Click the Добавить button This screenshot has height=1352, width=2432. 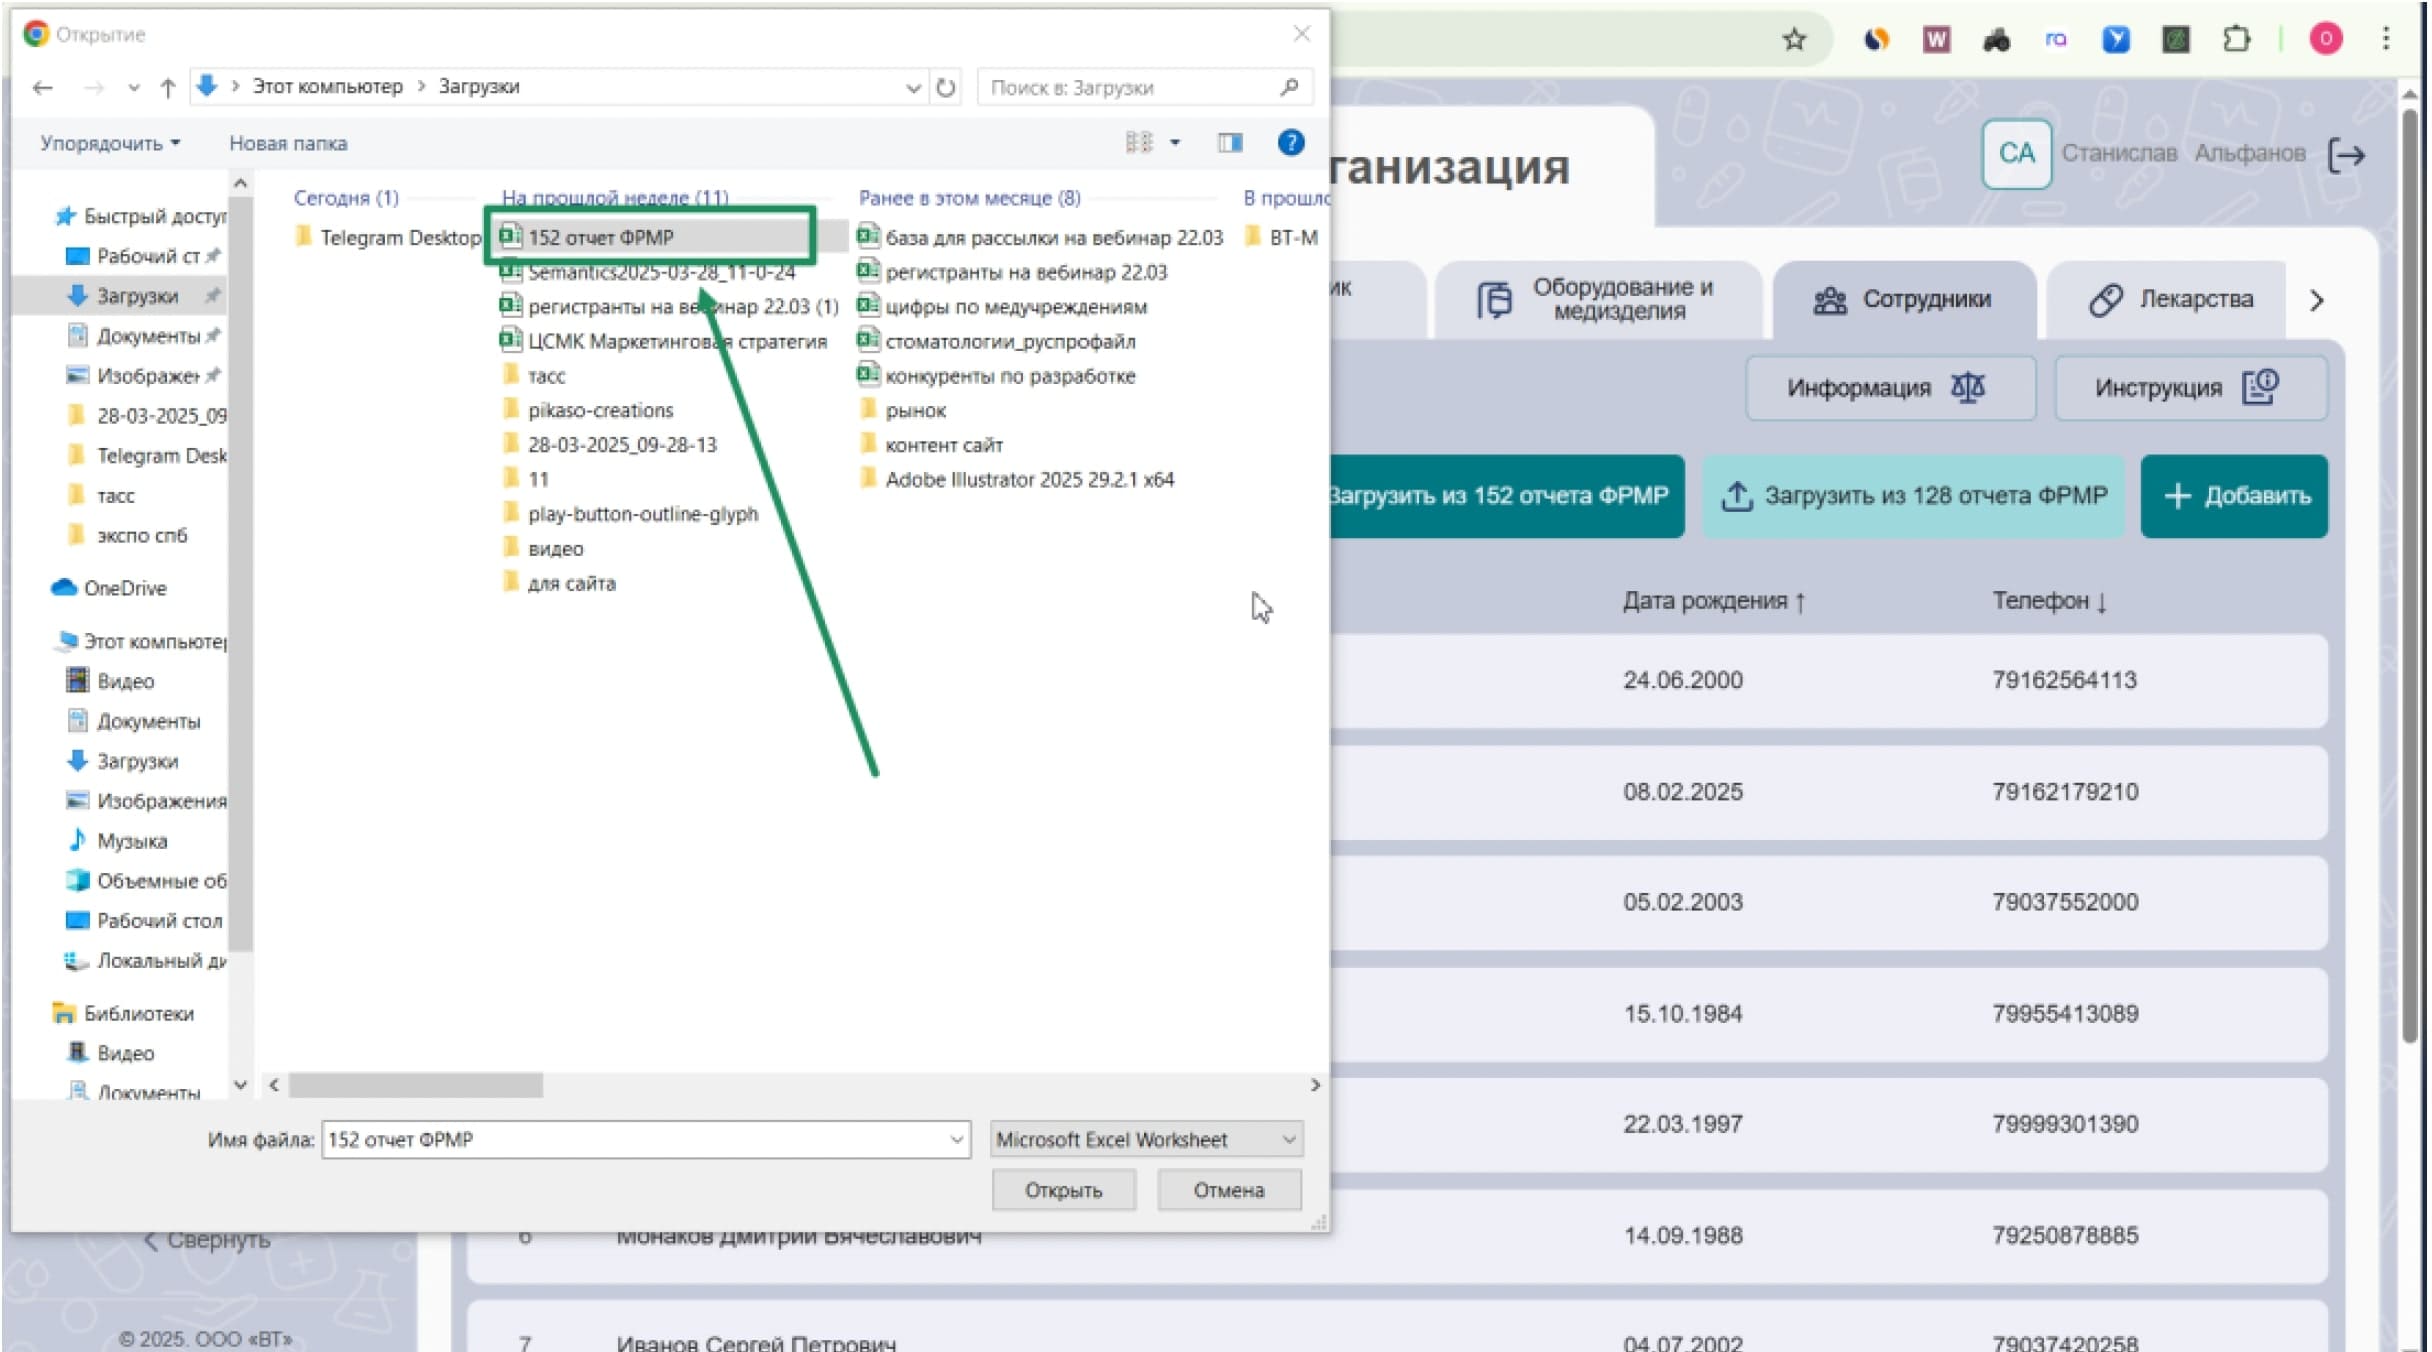pos(2234,496)
